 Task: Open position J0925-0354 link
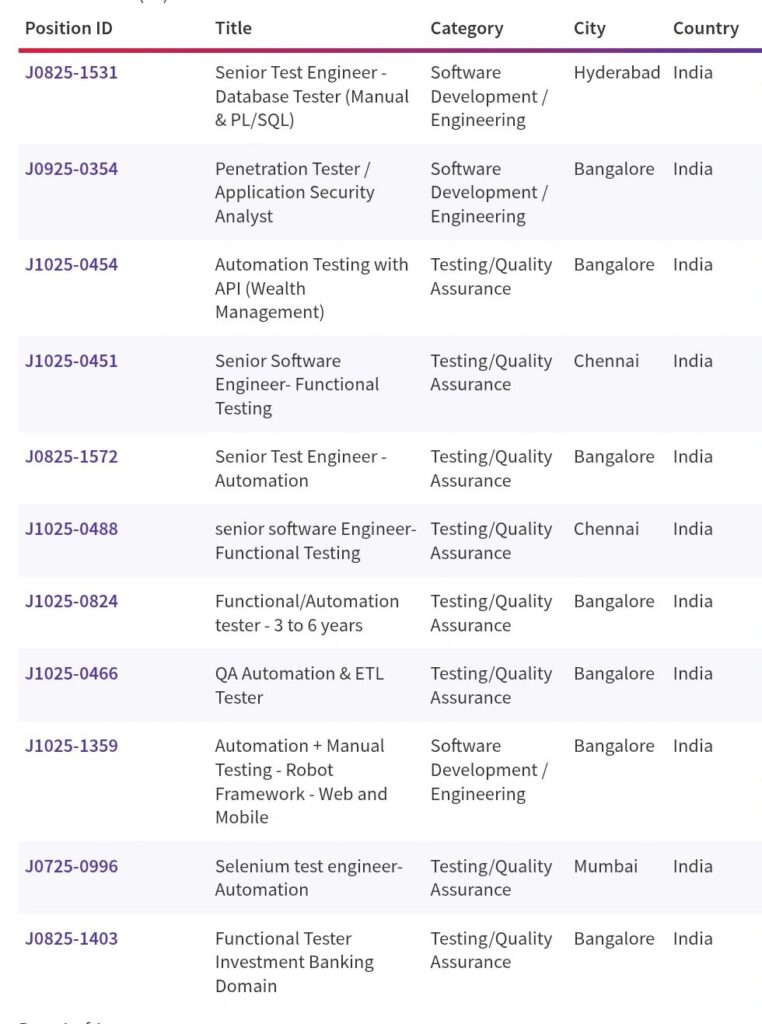pos(71,169)
